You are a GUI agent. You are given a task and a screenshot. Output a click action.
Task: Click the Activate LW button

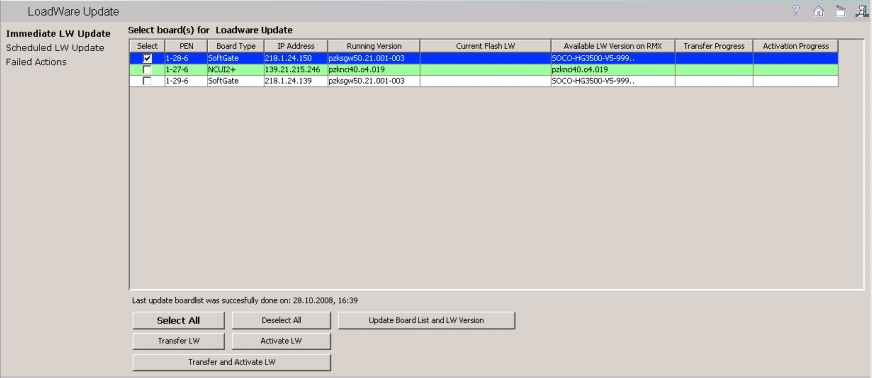pyautogui.click(x=281, y=341)
